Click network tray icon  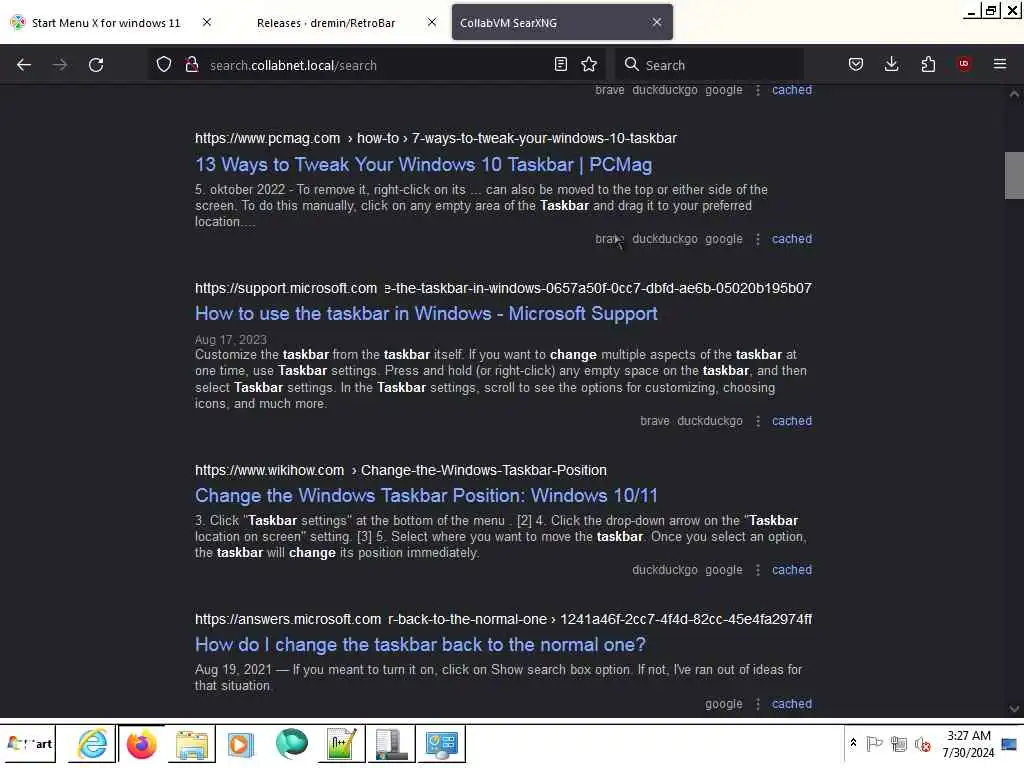(899, 743)
